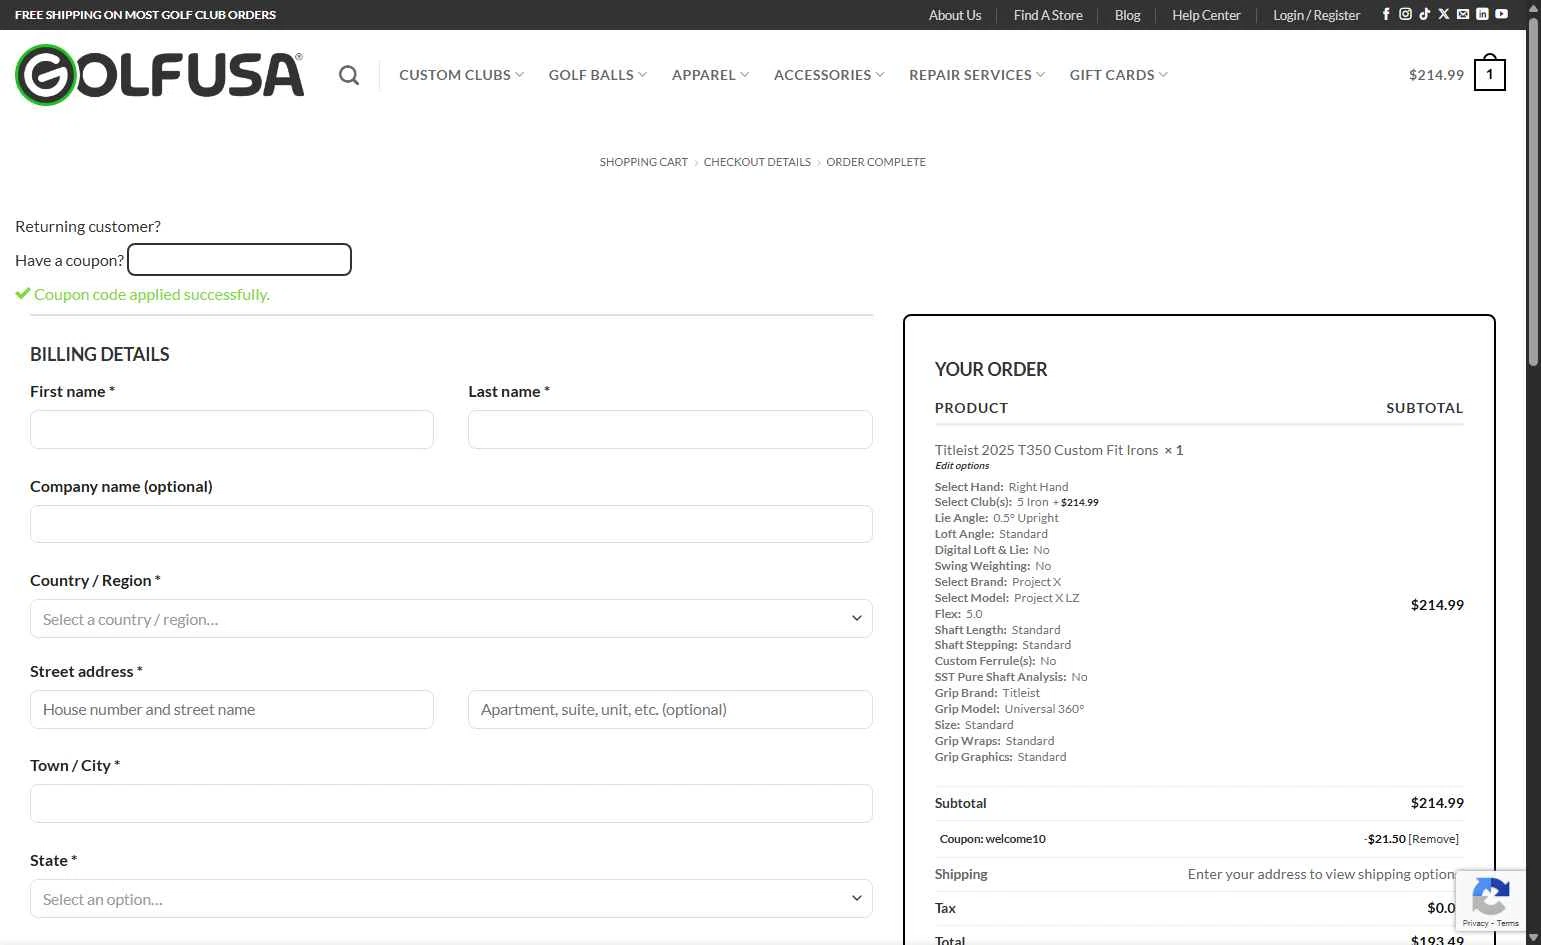1541x945 pixels.
Task: Expand the Golf Balls menu
Action: pyautogui.click(x=597, y=75)
